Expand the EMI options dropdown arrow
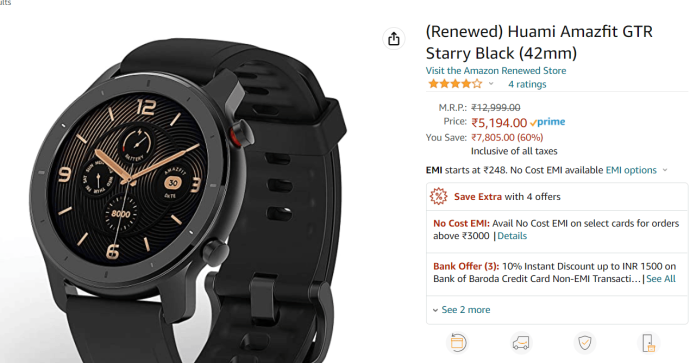Screen dimensions: 696x363 point(665,170)
